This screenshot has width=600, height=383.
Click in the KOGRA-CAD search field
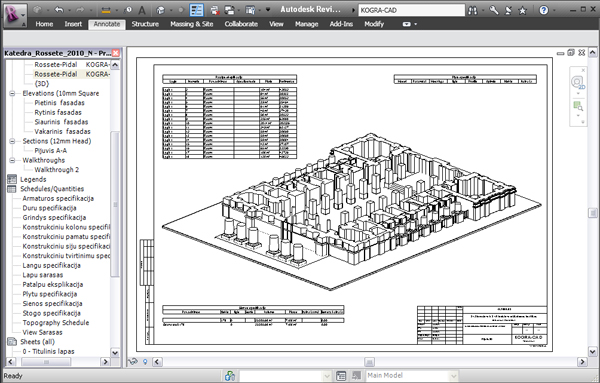pyautogui.click(x=411, y=10)
